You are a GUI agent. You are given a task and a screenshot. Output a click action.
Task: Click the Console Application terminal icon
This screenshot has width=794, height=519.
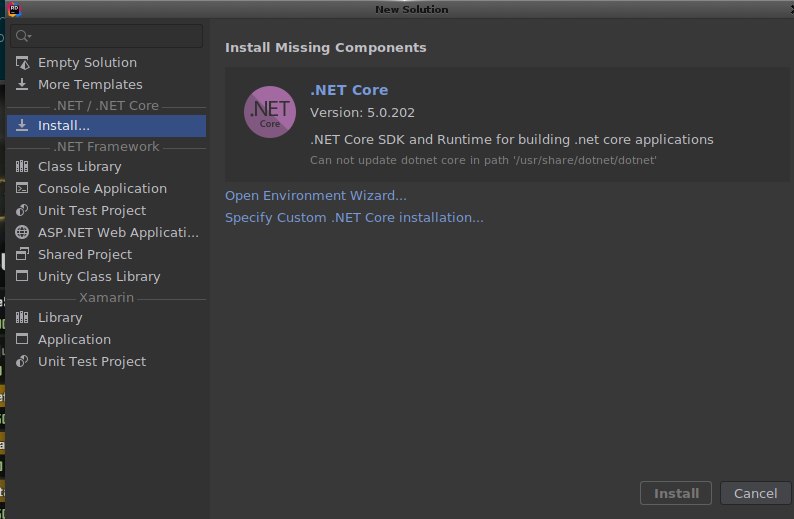[x=22, y=188]
